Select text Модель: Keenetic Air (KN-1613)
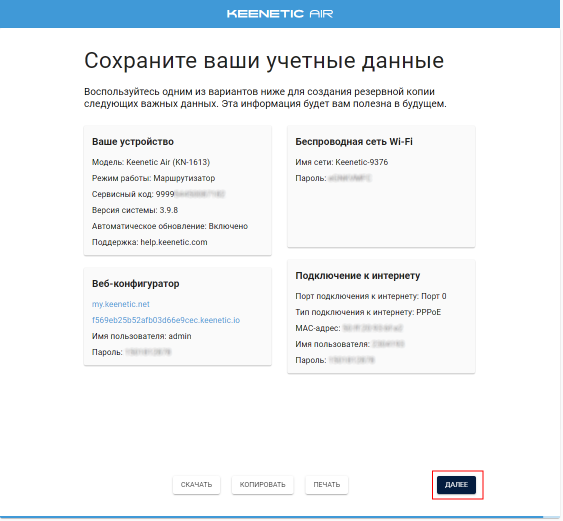The height and width of the screenshot is (521, 563). (x=151, y=162)
